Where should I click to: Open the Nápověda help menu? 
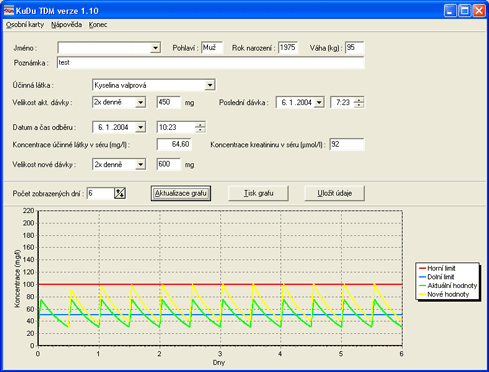(67, 25)
